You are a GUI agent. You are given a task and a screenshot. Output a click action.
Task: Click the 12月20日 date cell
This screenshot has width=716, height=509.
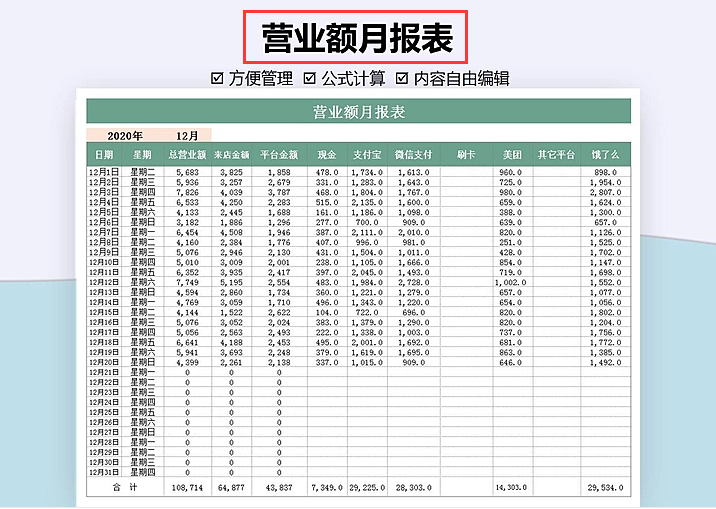pos(104,363)
